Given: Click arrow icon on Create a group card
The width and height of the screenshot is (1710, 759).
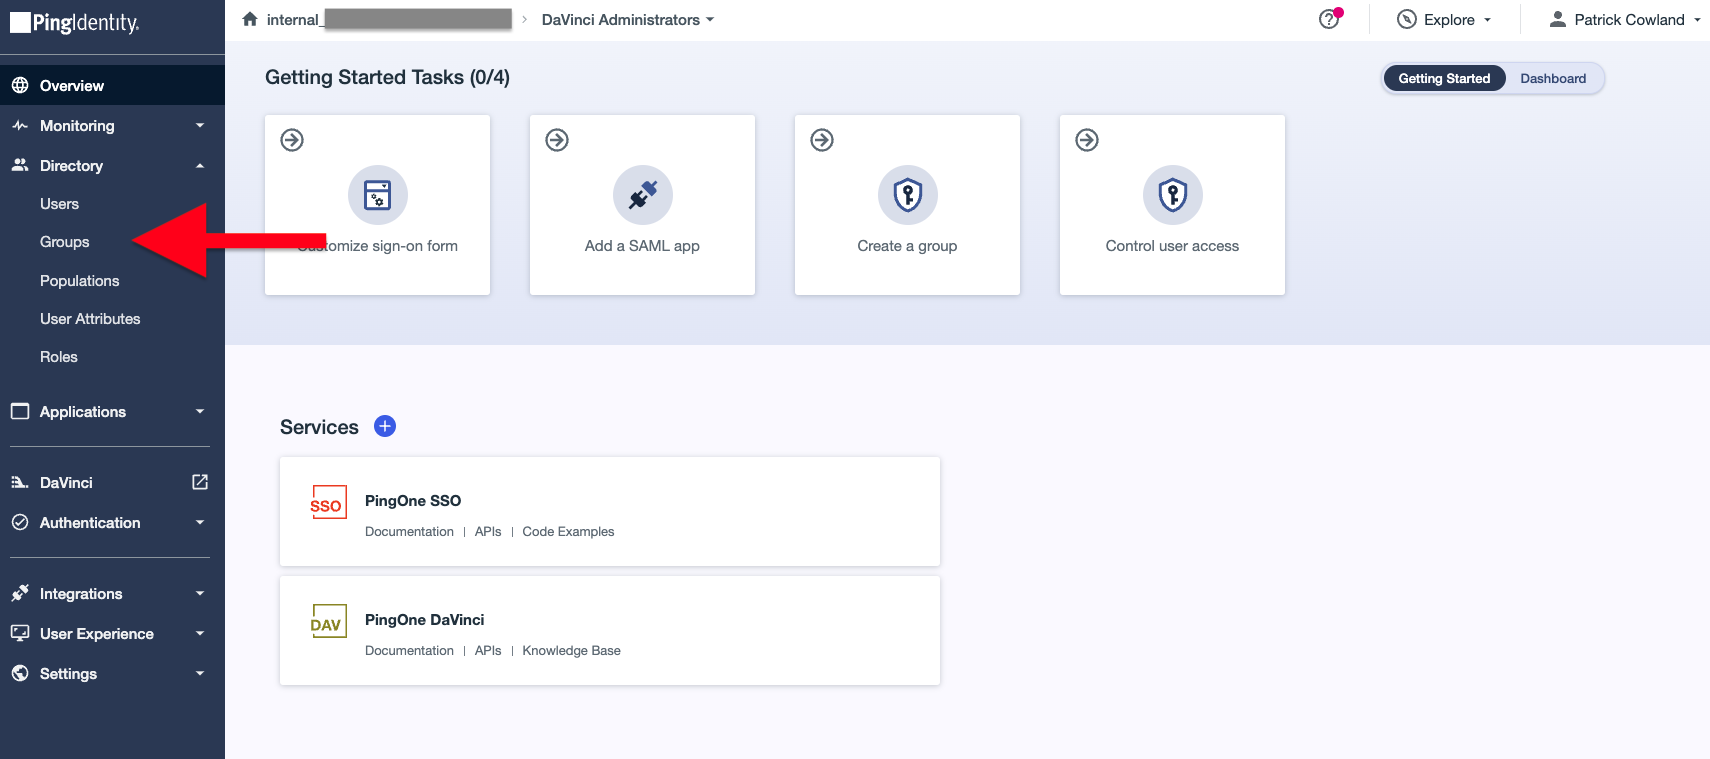Looking at the screenshot, I should click(x=822, y=140).
